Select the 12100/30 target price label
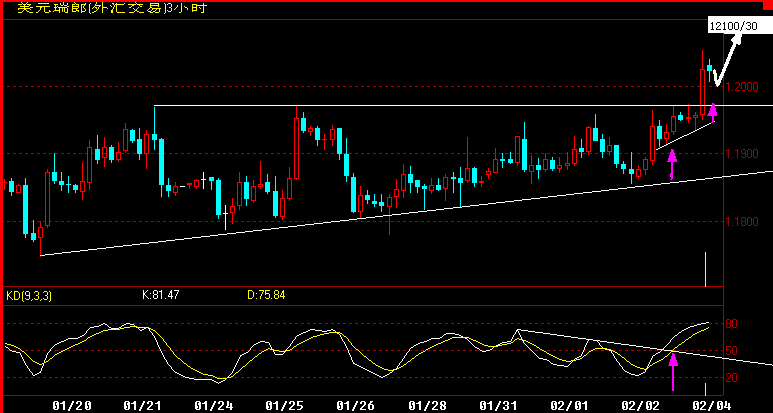This screenshot has width=773, height=413. pyautogui.click(x=740, y=27)
